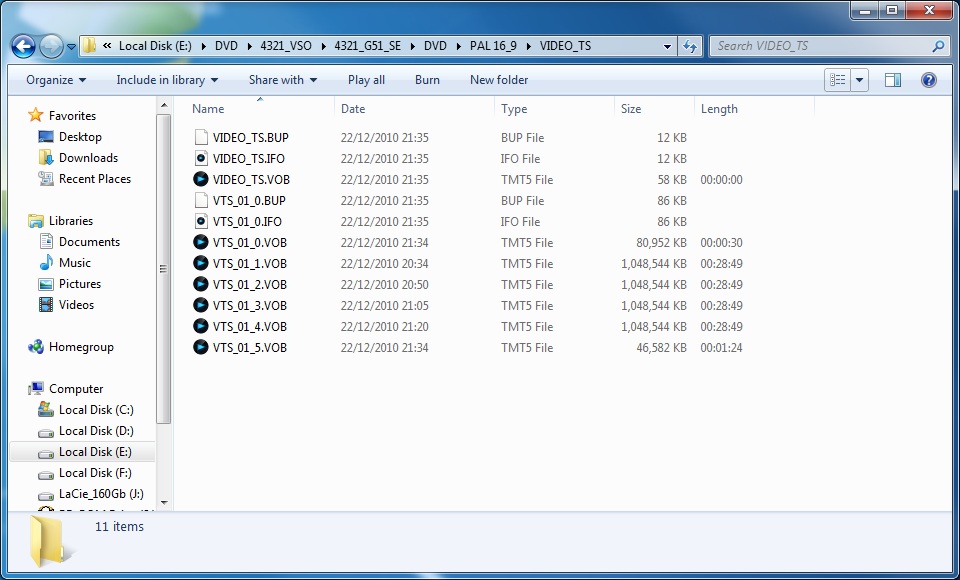Click Local Disk (E:) in address breadcrumb
This screenshot has height=580, width=960.
[x=155, y=46]
